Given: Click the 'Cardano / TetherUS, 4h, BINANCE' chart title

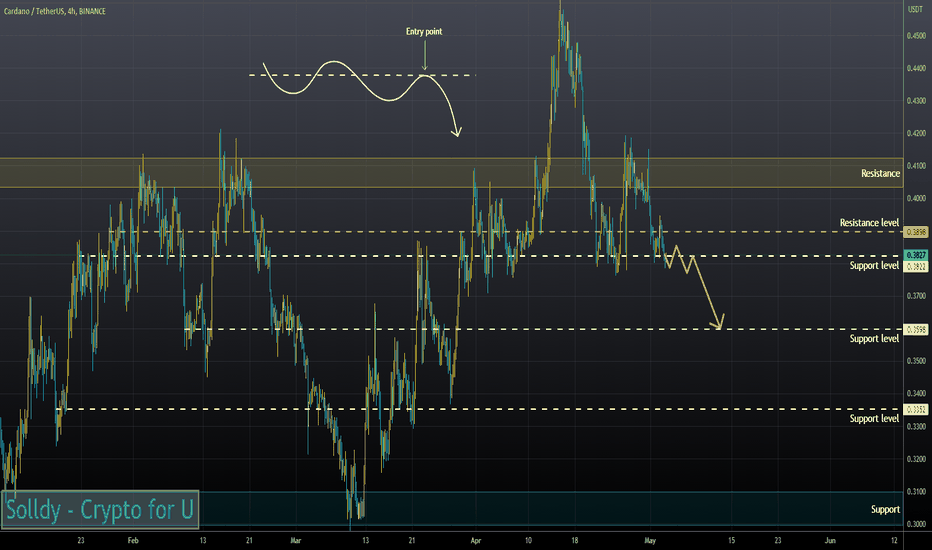Looking at the screenshot, I should [55, 11].
